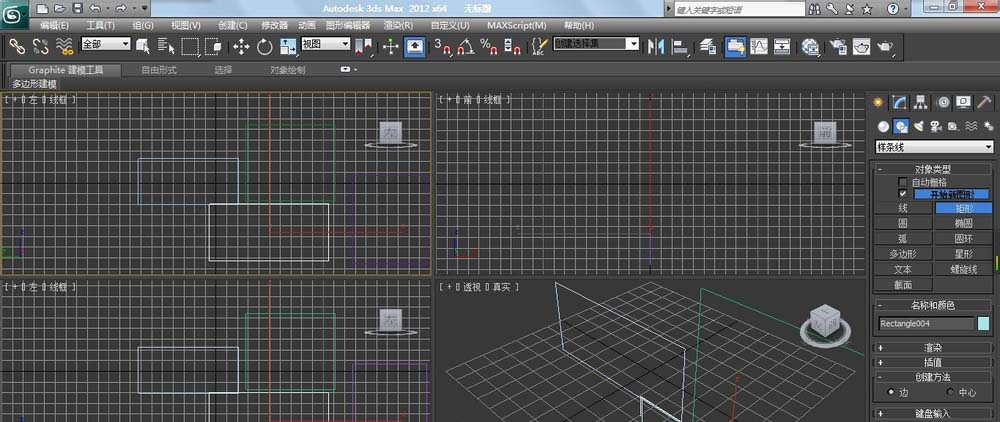The width and height of the screenshot is (1000, 422).
Task: Click the Select and Link chain icon
Action: [17, 46]
